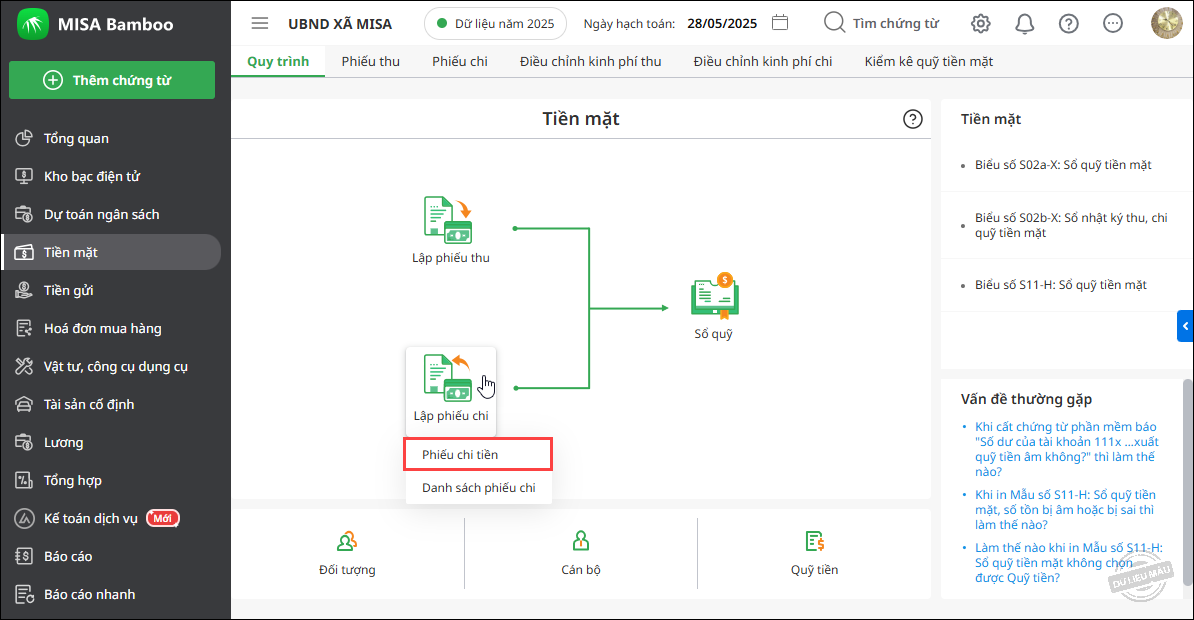Open notifications bell icon
This screenshot has height=620, width=1194.
coord(1025,24)
